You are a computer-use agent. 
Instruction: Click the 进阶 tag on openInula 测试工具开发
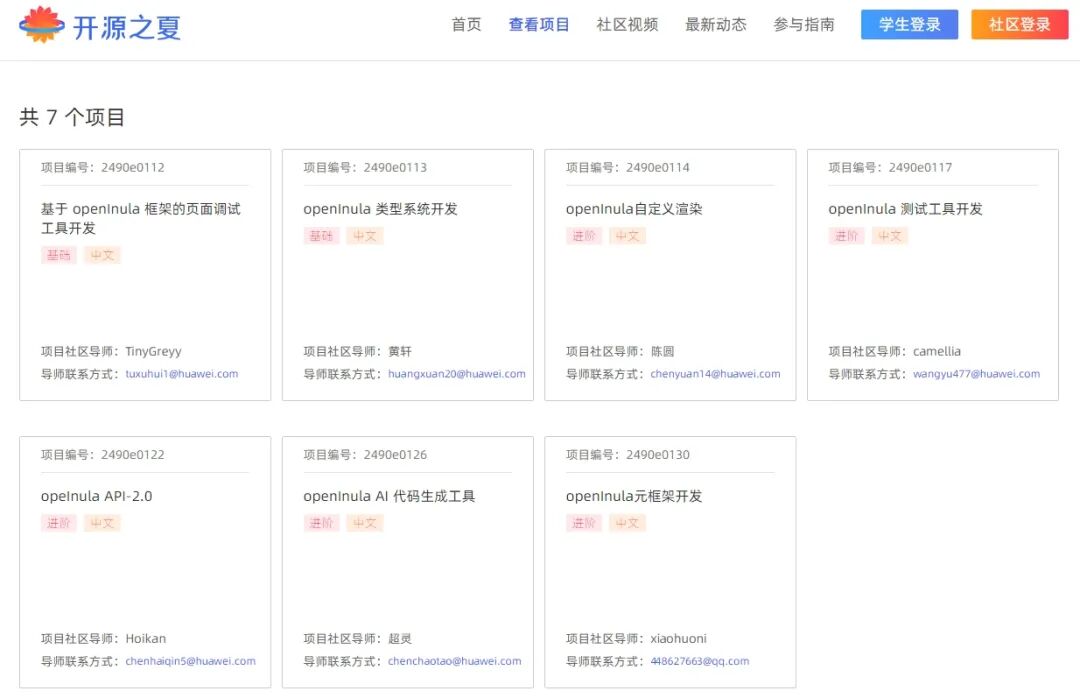[x=846, y=235]
